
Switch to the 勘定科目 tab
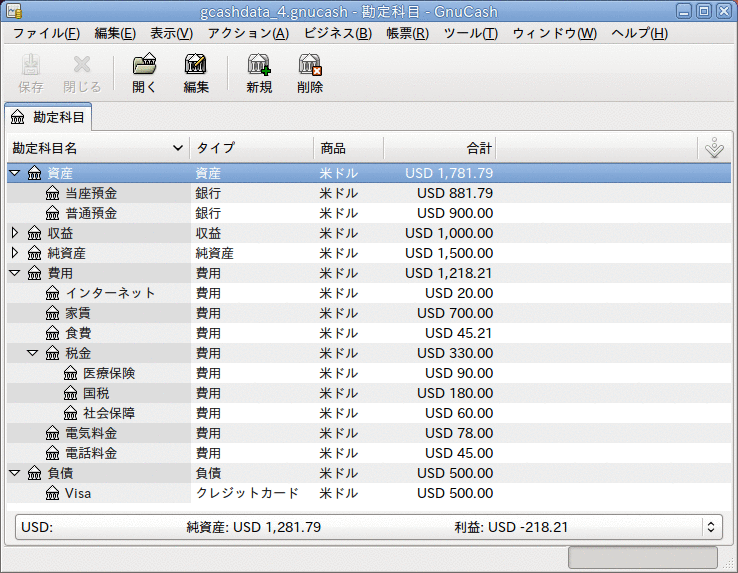[48, 117]
